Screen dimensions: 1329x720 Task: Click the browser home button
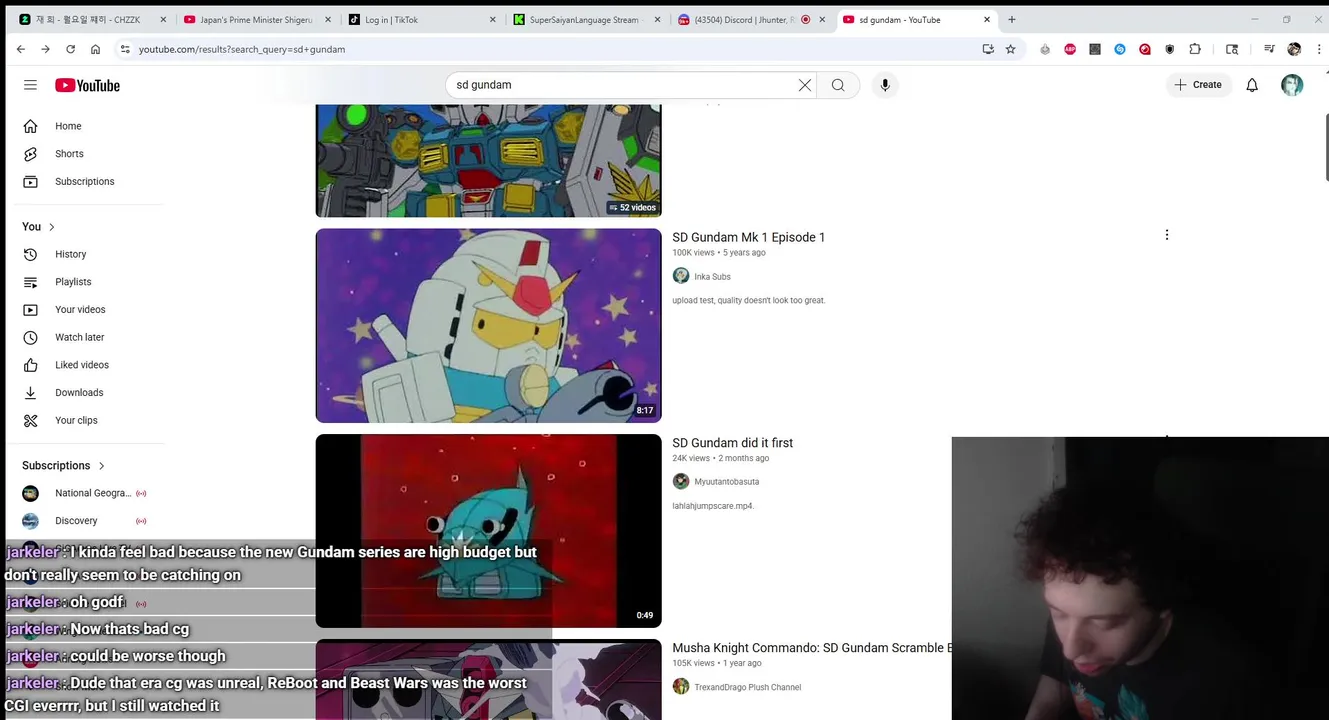point(95,49)
